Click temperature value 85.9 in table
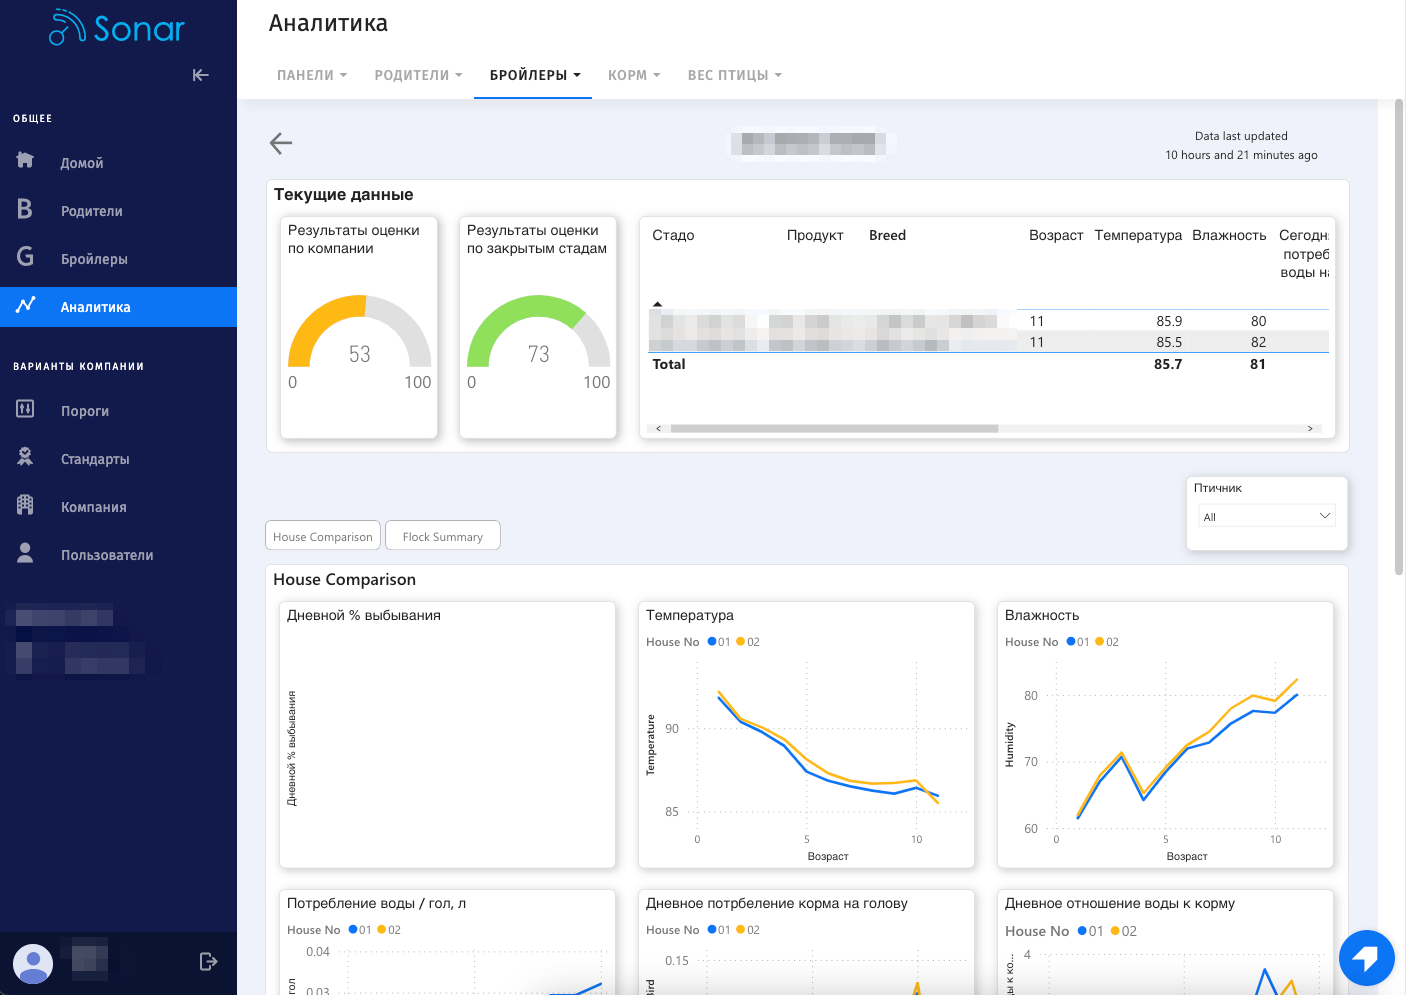The image size is (1406, 995). 1169,321
